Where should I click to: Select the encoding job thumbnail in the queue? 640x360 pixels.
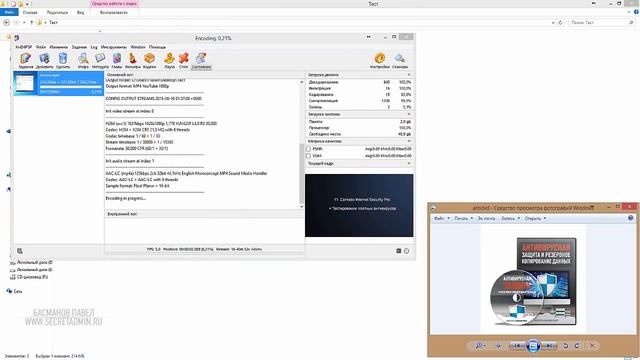click(x=25, y=83)
